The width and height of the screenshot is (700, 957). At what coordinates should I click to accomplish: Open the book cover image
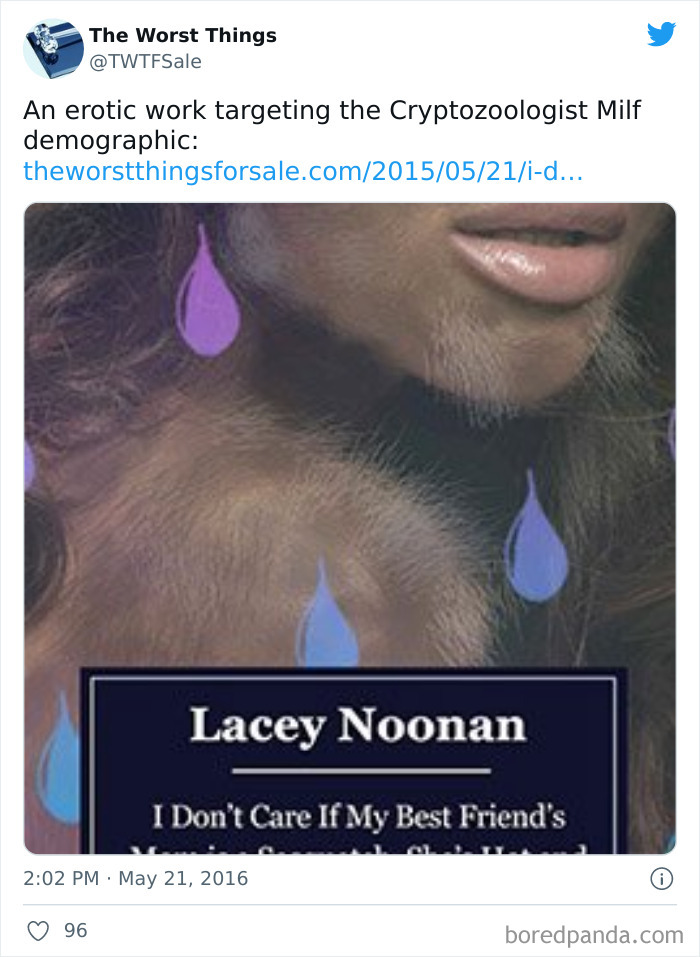tap(350, 528)
